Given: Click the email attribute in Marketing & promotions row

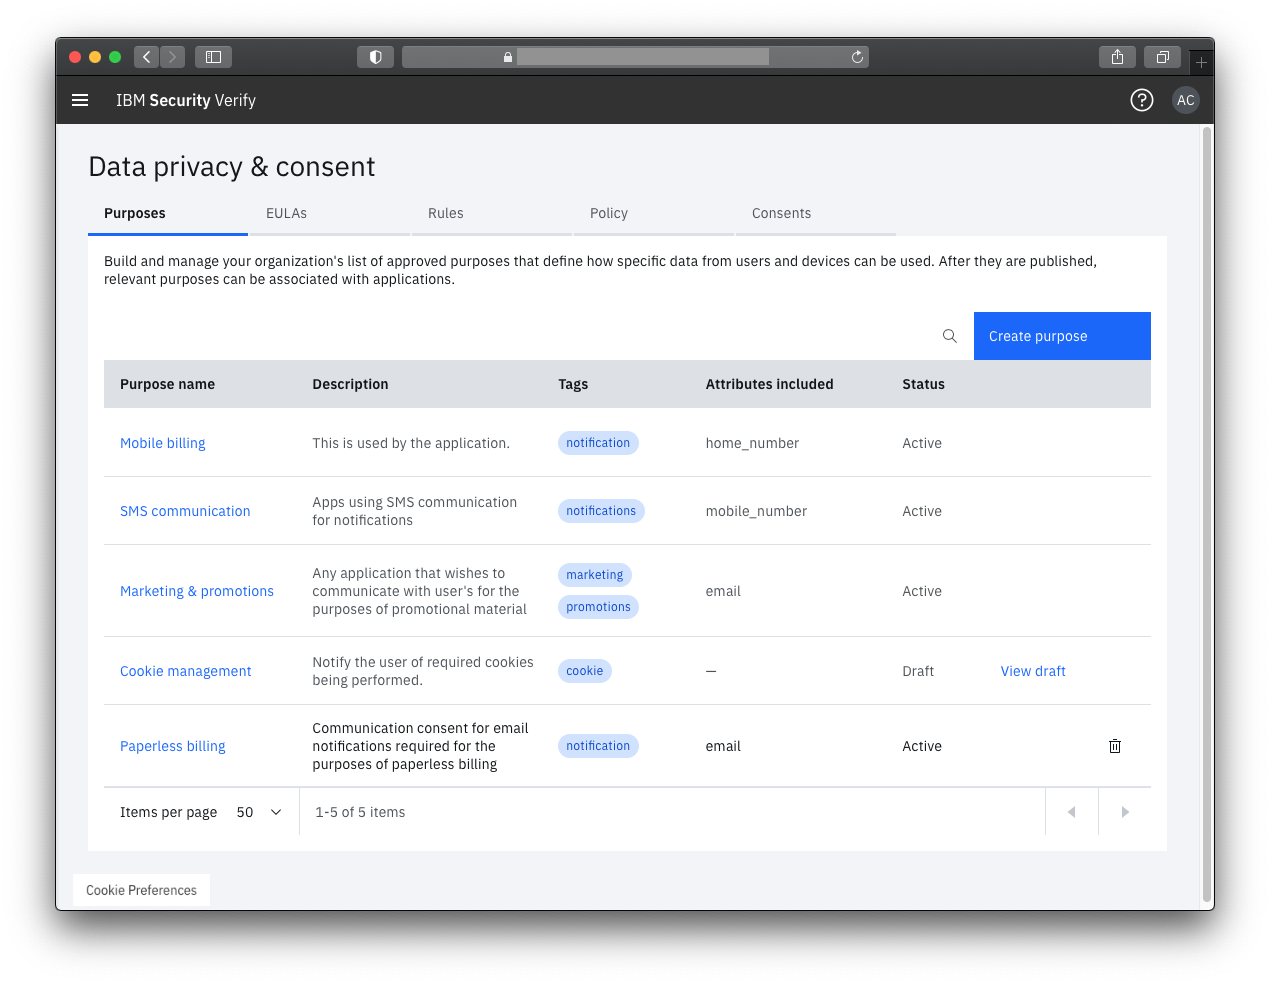Looking at the screenshot, I should [x=723, y=591].
